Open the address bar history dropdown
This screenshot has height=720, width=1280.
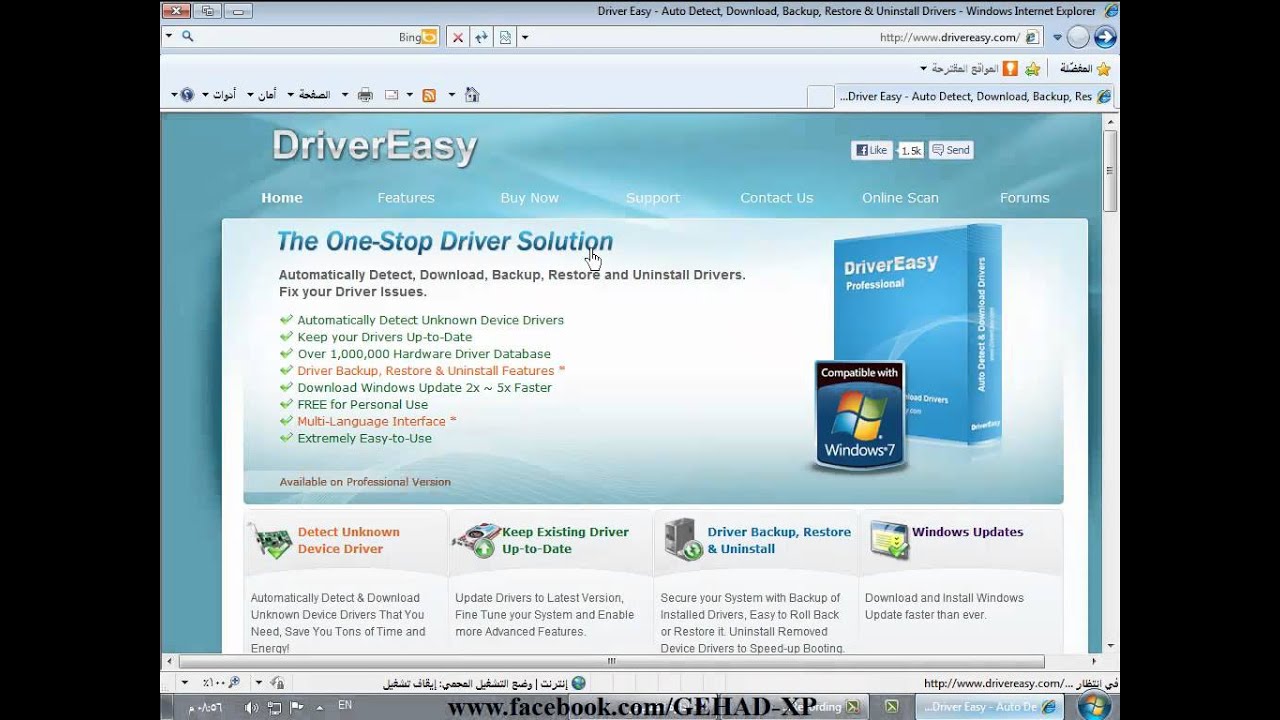(524, 37)
